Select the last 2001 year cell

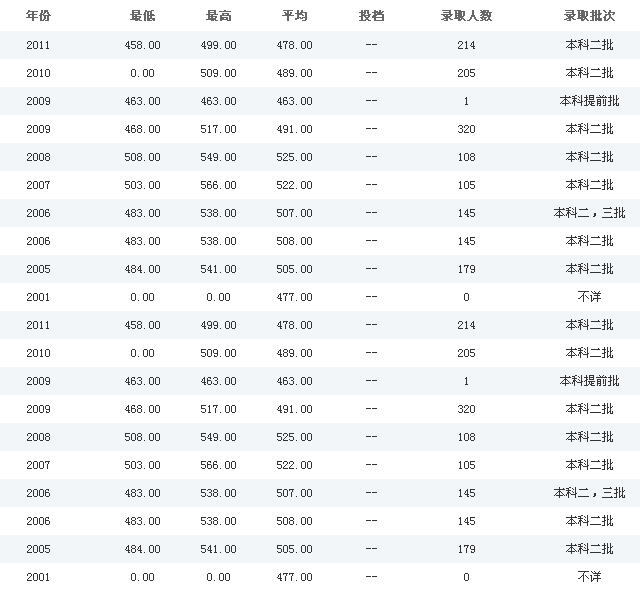click(37, 577)
